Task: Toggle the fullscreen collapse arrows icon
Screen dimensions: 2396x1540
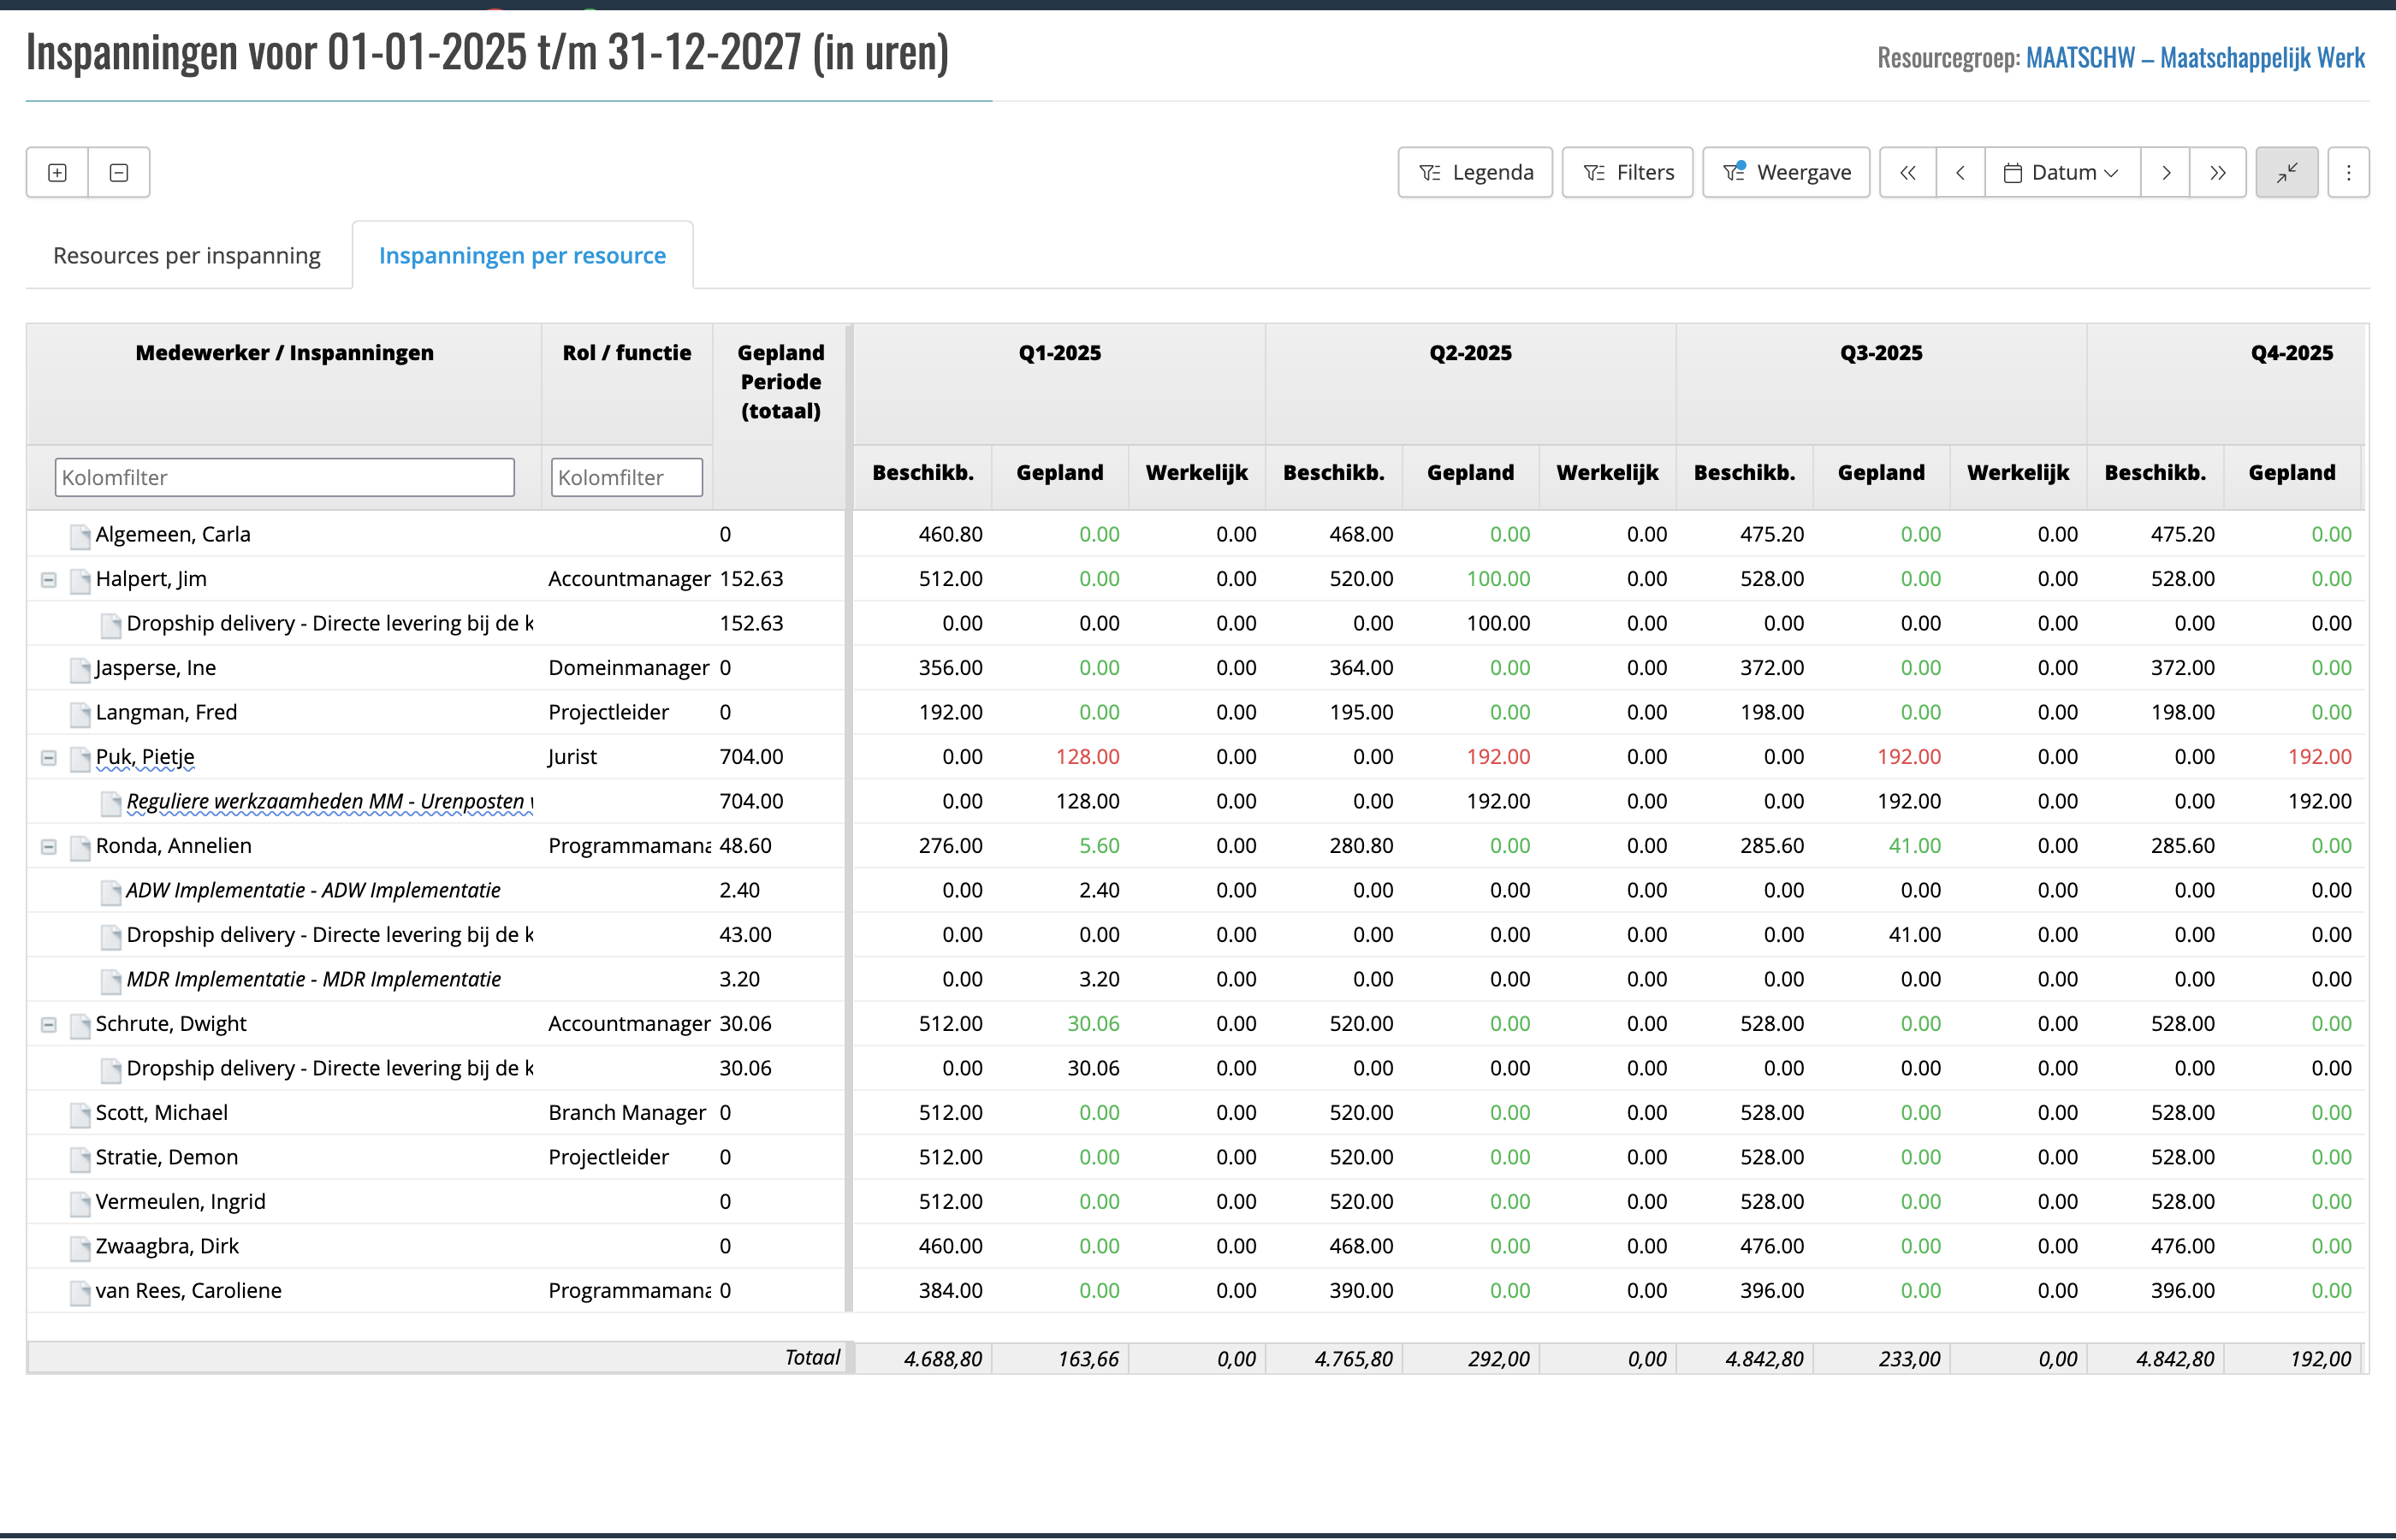Action: tap(2286, 173)
